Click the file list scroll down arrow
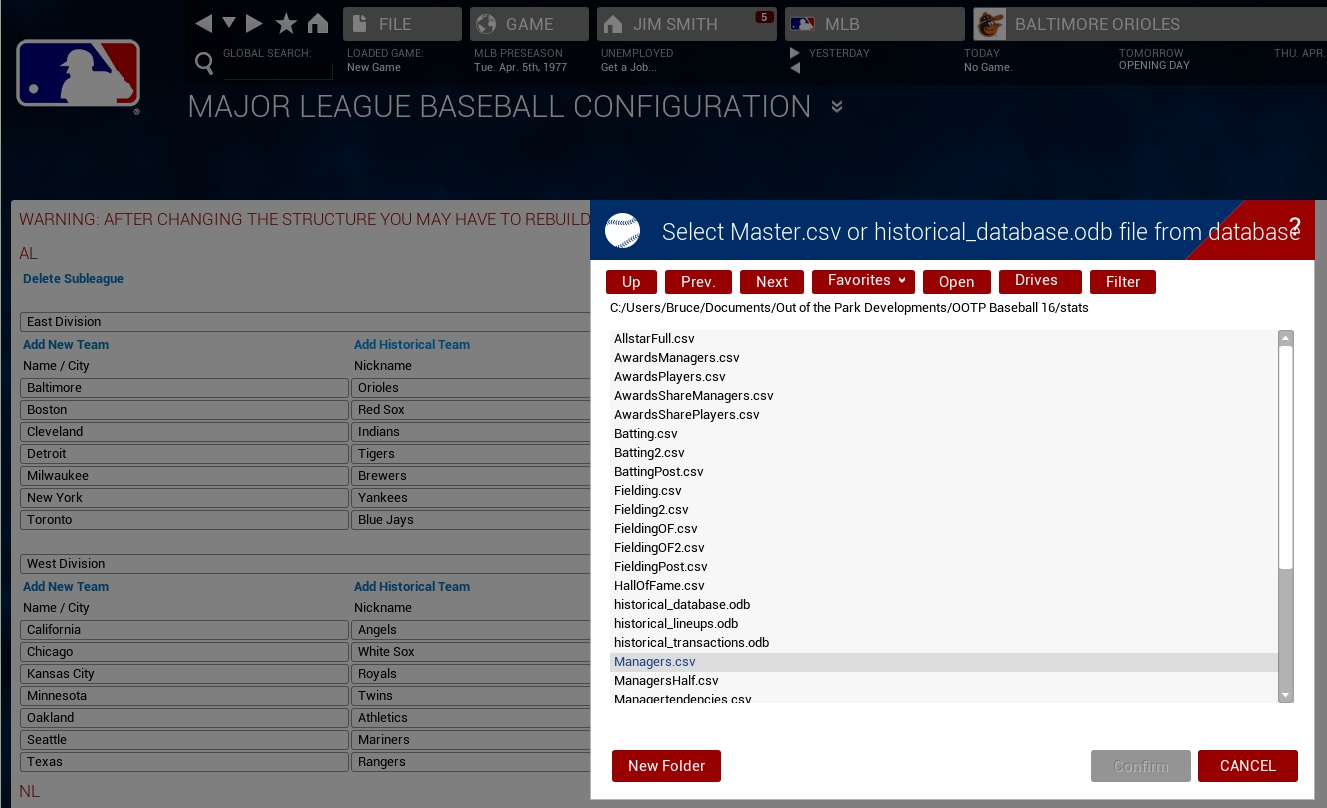1327x808 pixels. point(1286,695)
